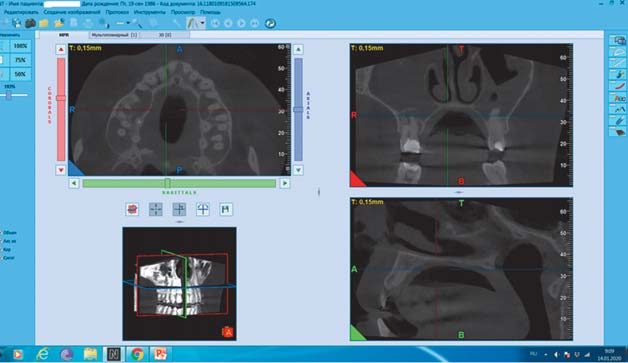Open the Создание изображений menu
Image resolution: width=628 pixels, height=363 pixels.
(72, 12)
